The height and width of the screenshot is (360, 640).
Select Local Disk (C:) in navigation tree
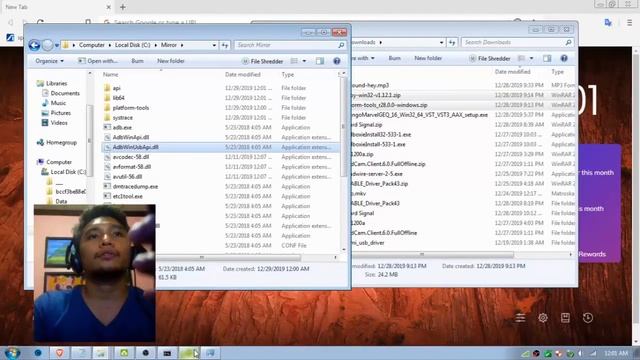[x=68, y=172]
